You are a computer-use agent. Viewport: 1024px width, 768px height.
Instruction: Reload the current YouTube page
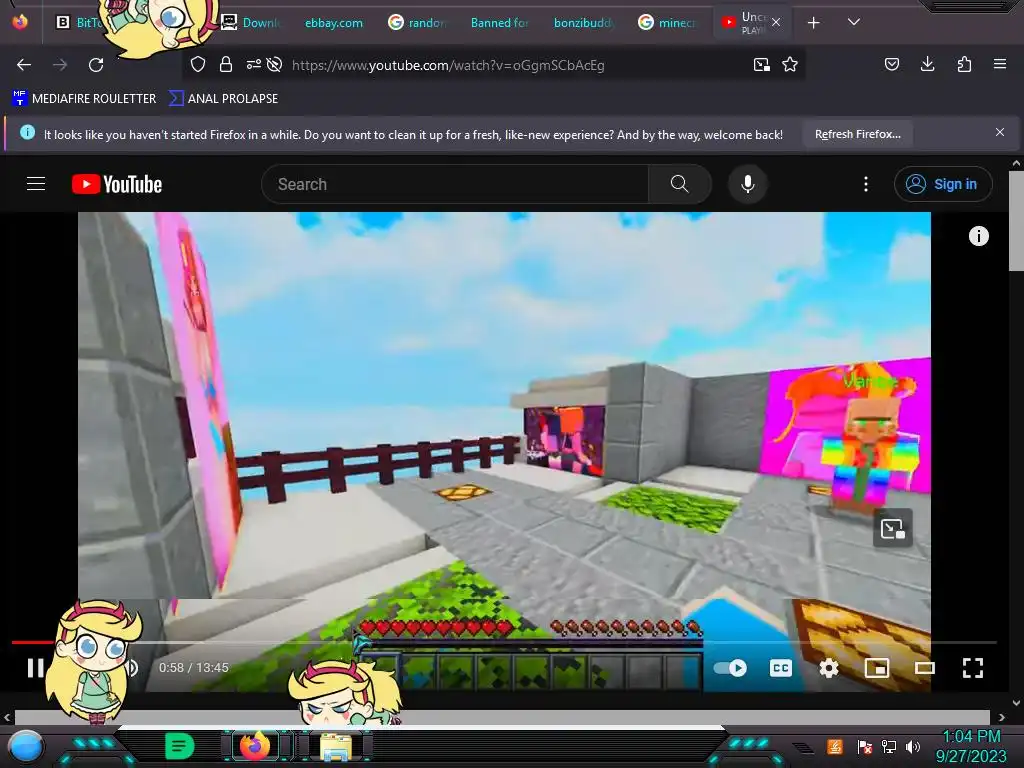tap(96, 65)
